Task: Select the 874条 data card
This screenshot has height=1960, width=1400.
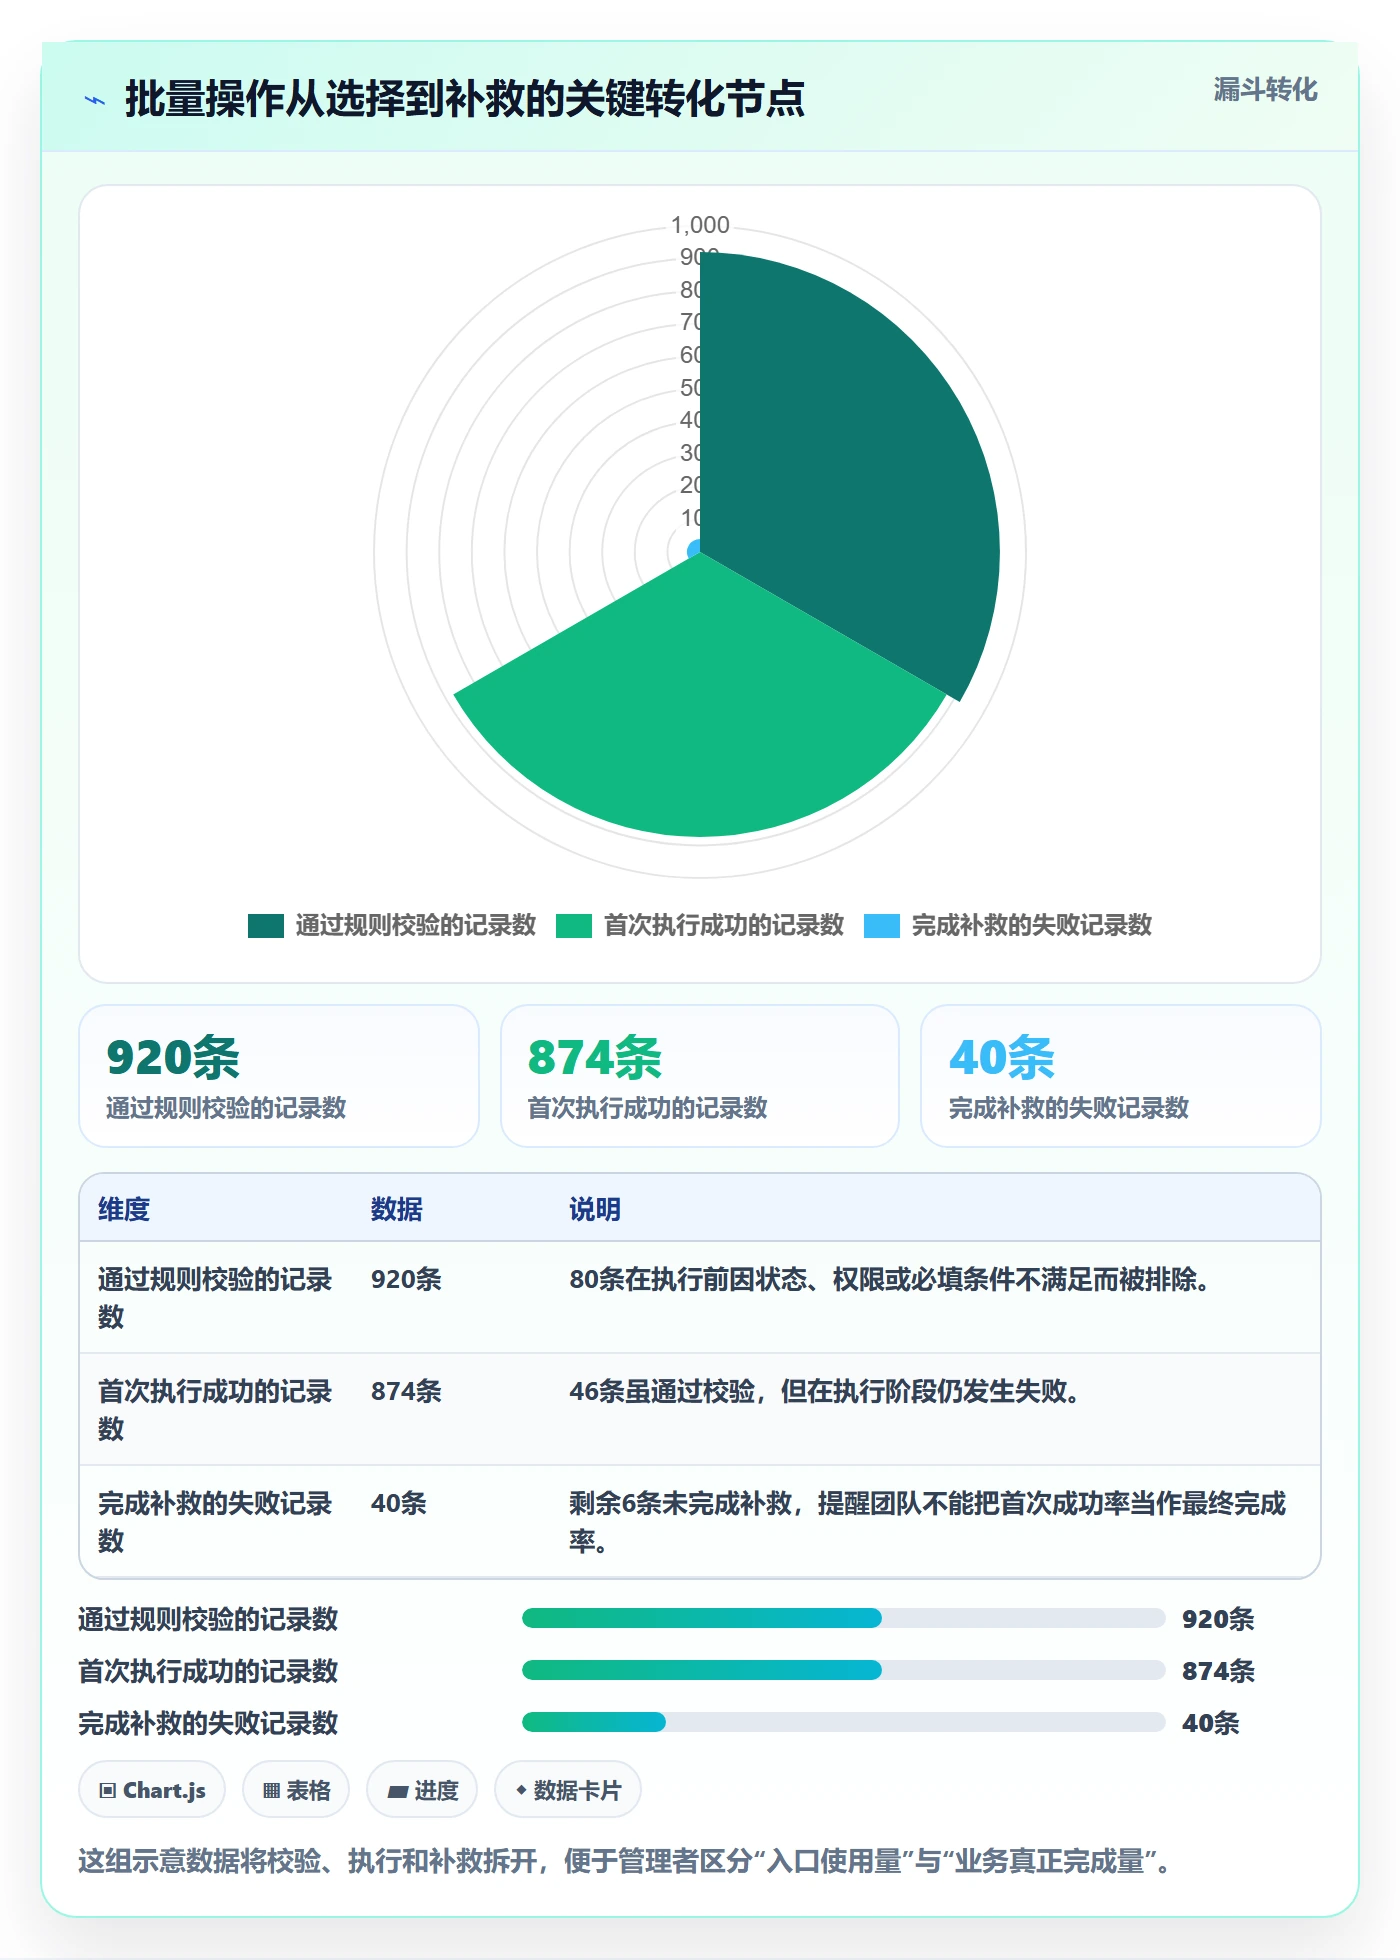Action: [x=700, y=1076]
